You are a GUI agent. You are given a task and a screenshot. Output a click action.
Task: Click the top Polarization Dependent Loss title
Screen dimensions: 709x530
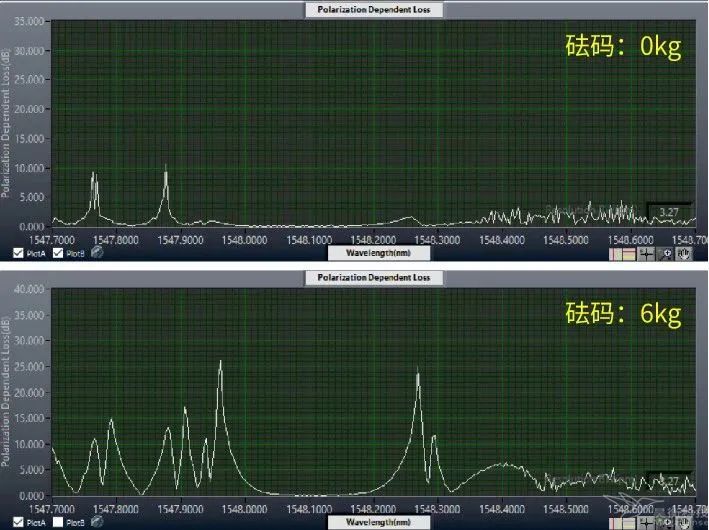click(373, 9)
